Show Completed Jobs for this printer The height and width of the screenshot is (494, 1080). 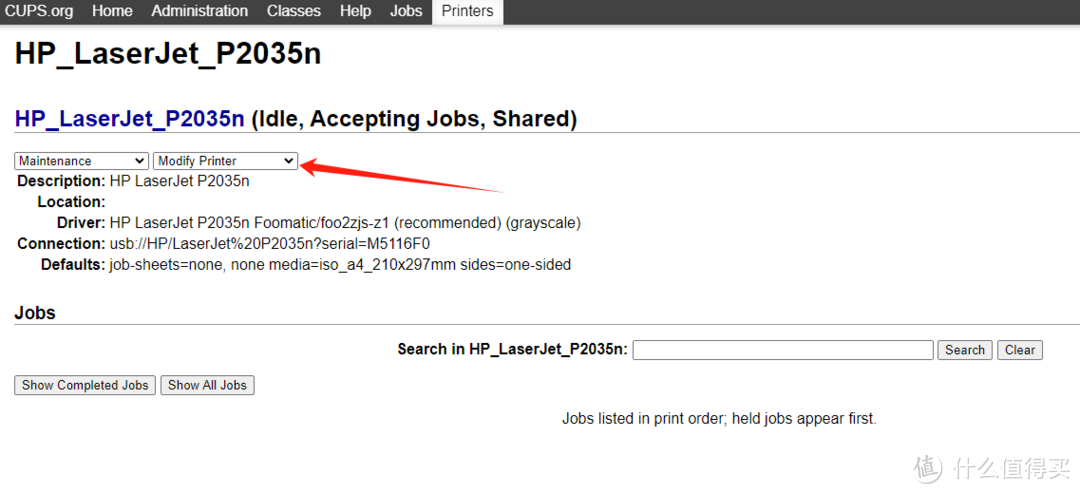[85, 385]
